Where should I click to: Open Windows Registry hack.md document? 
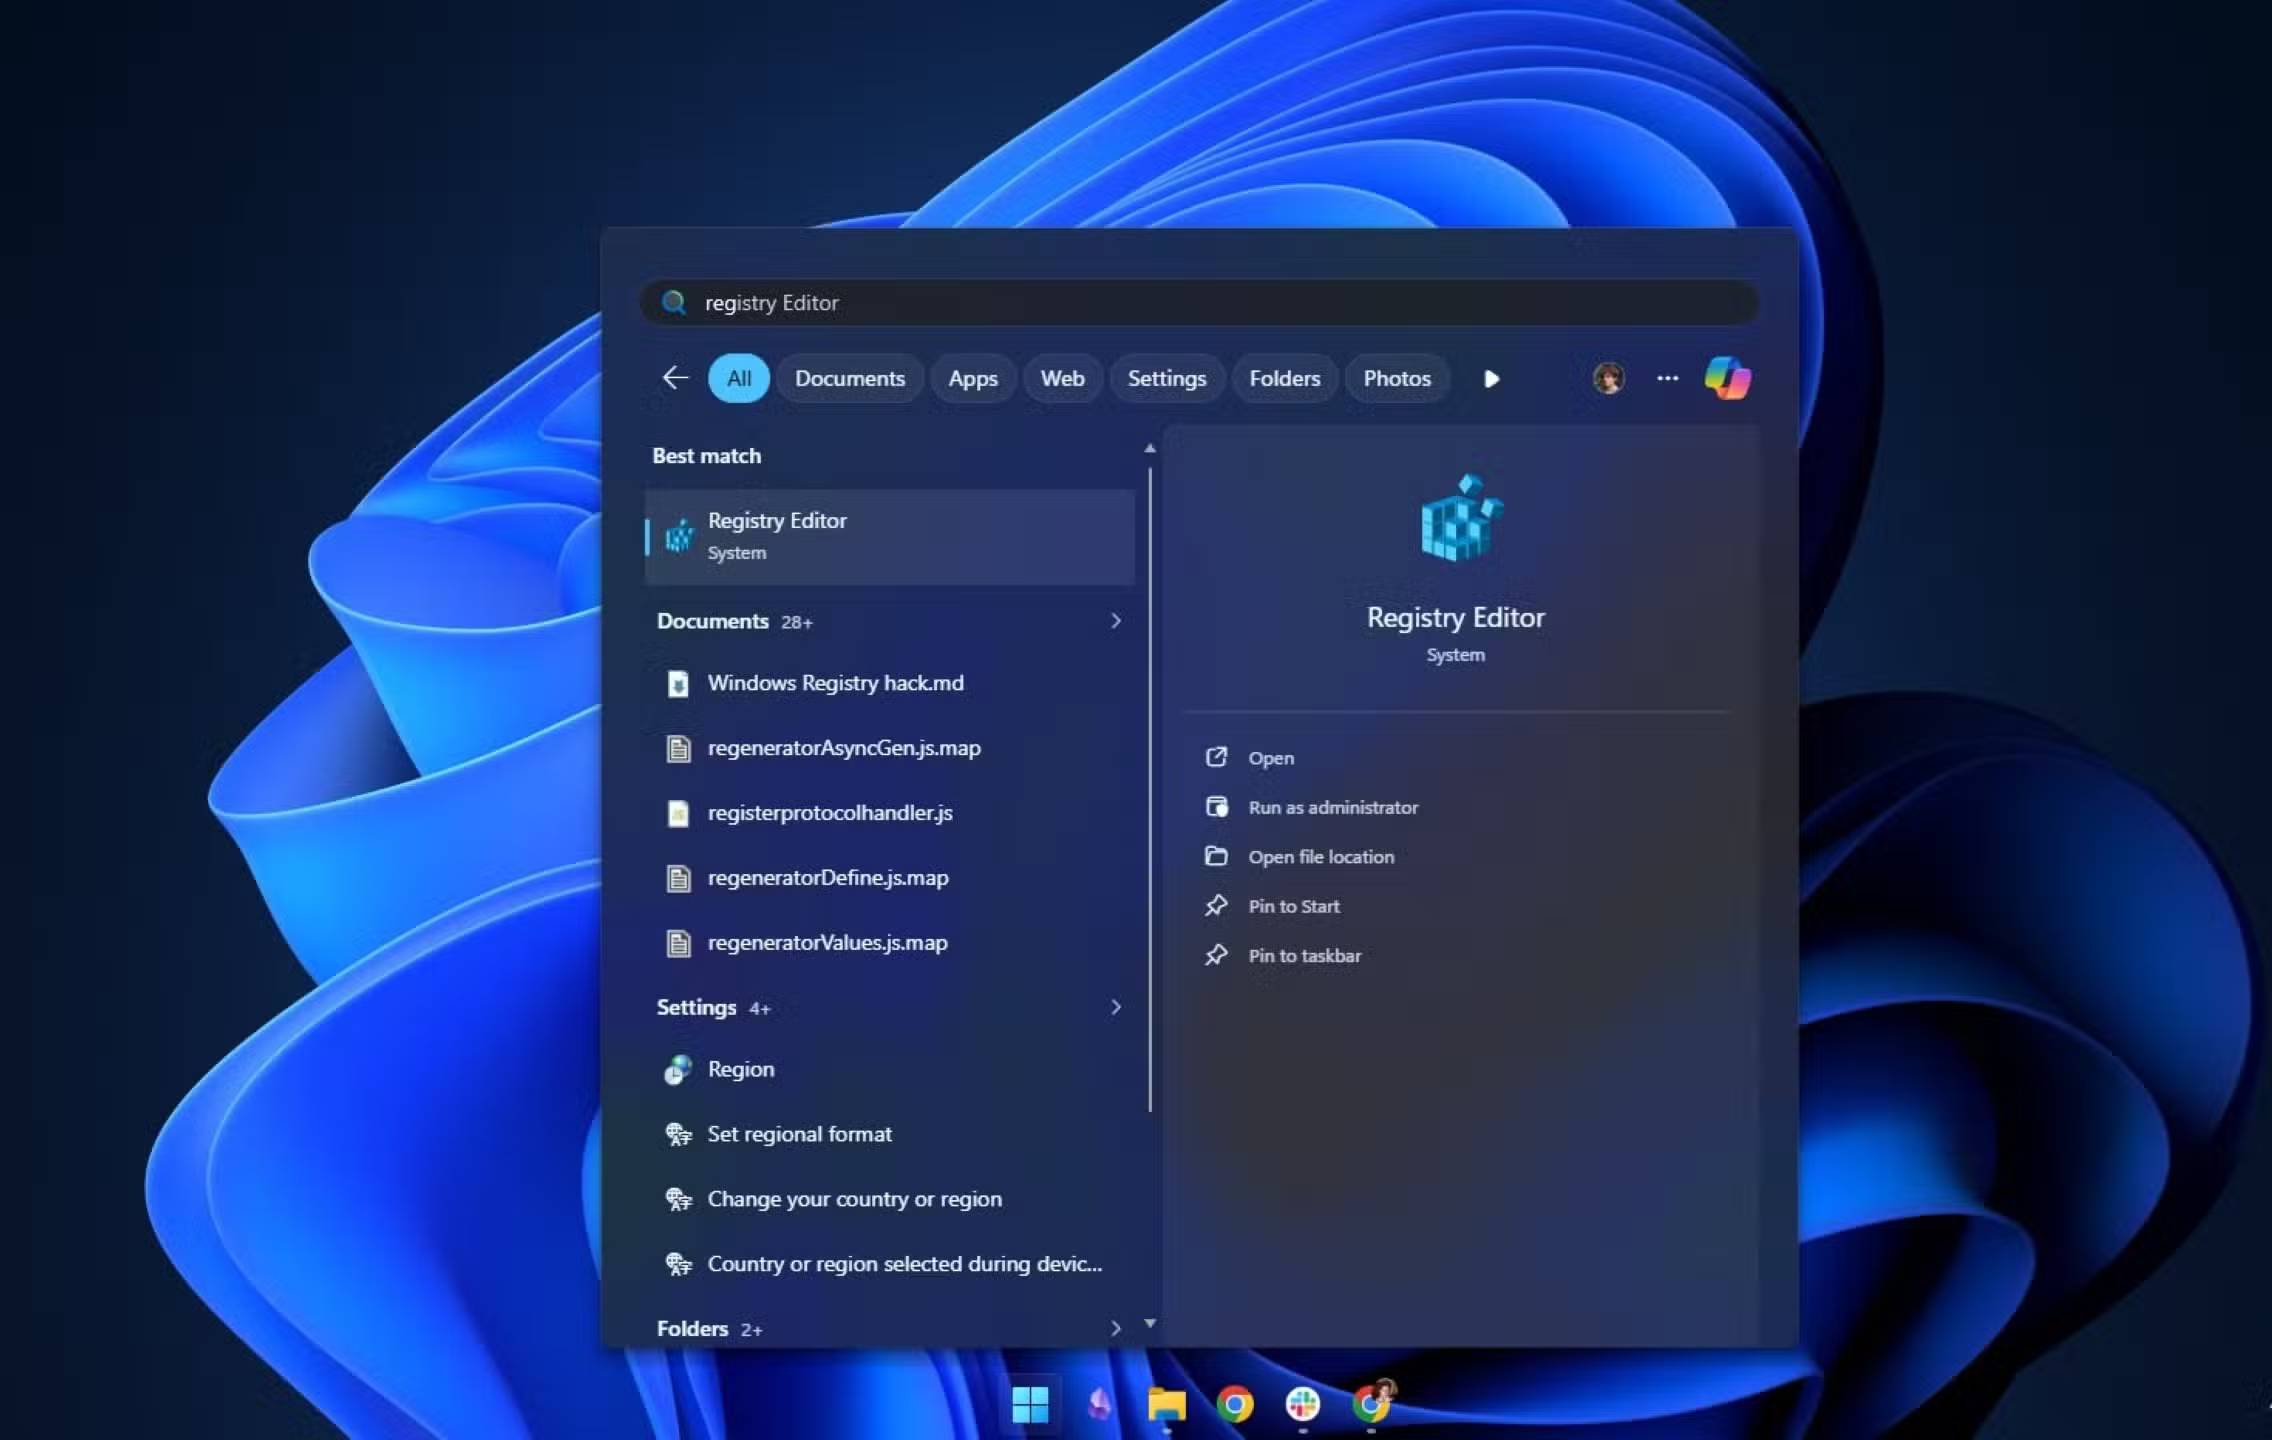pyautogui.click(x=836, y=683)
